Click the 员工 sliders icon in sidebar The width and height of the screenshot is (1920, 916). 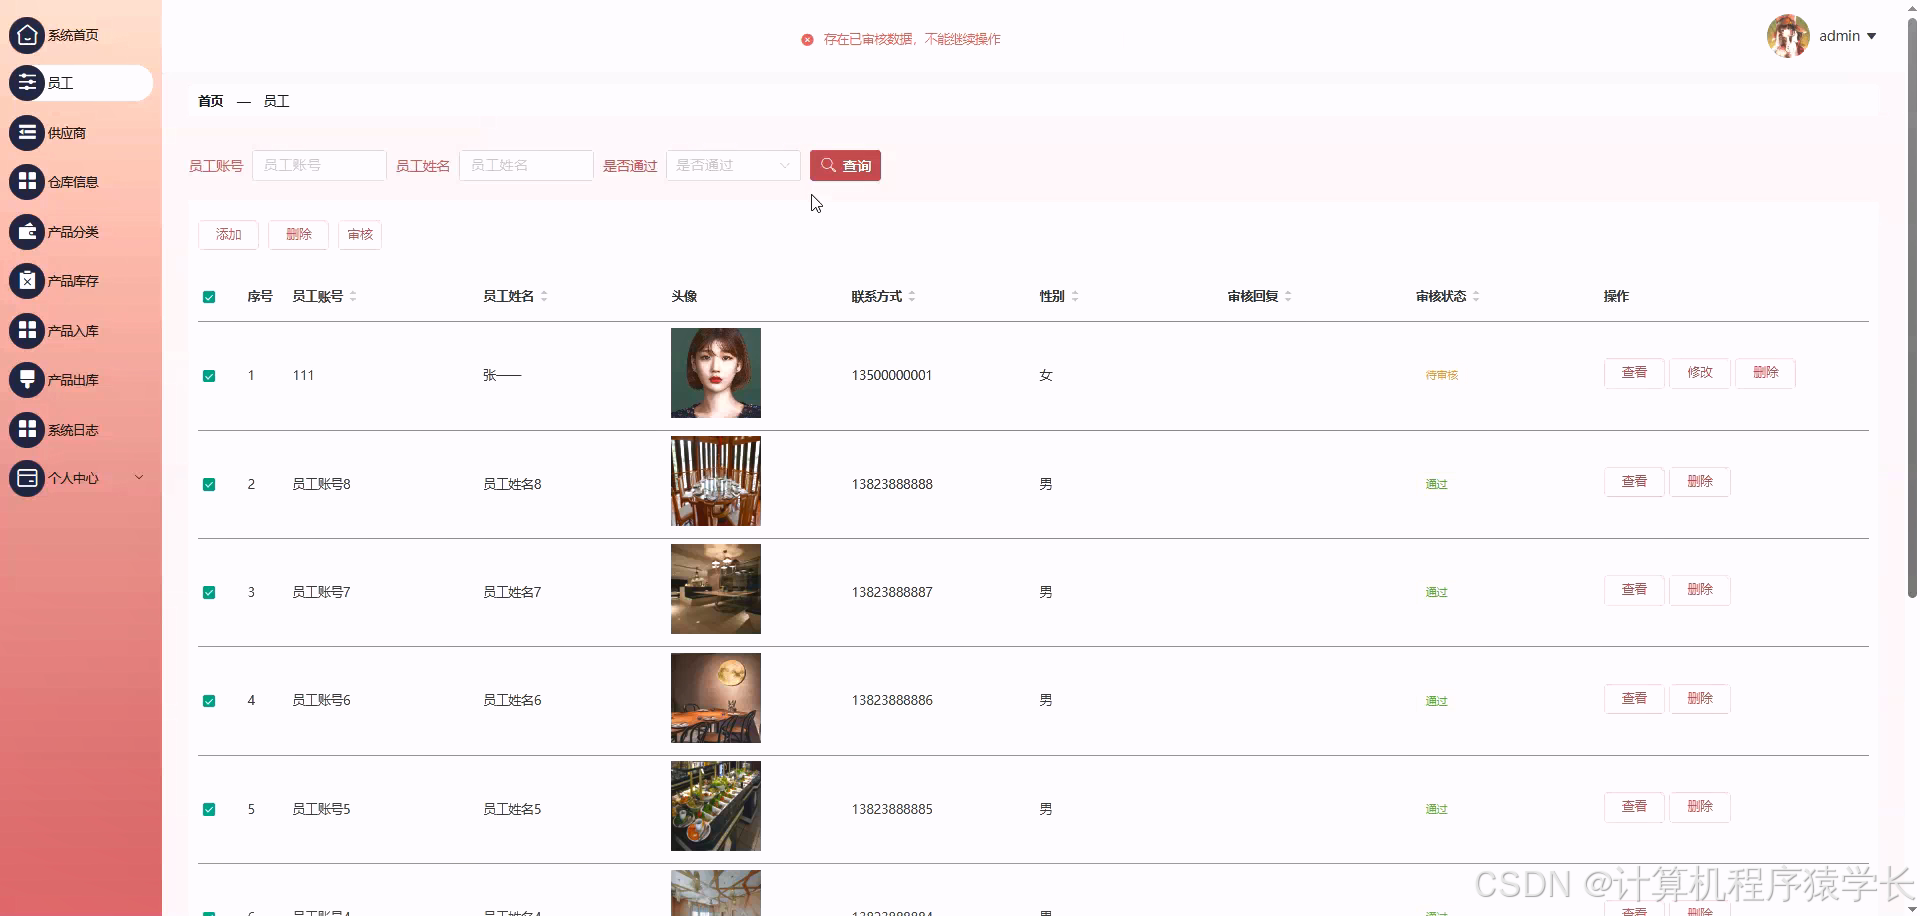pos(27,83)
